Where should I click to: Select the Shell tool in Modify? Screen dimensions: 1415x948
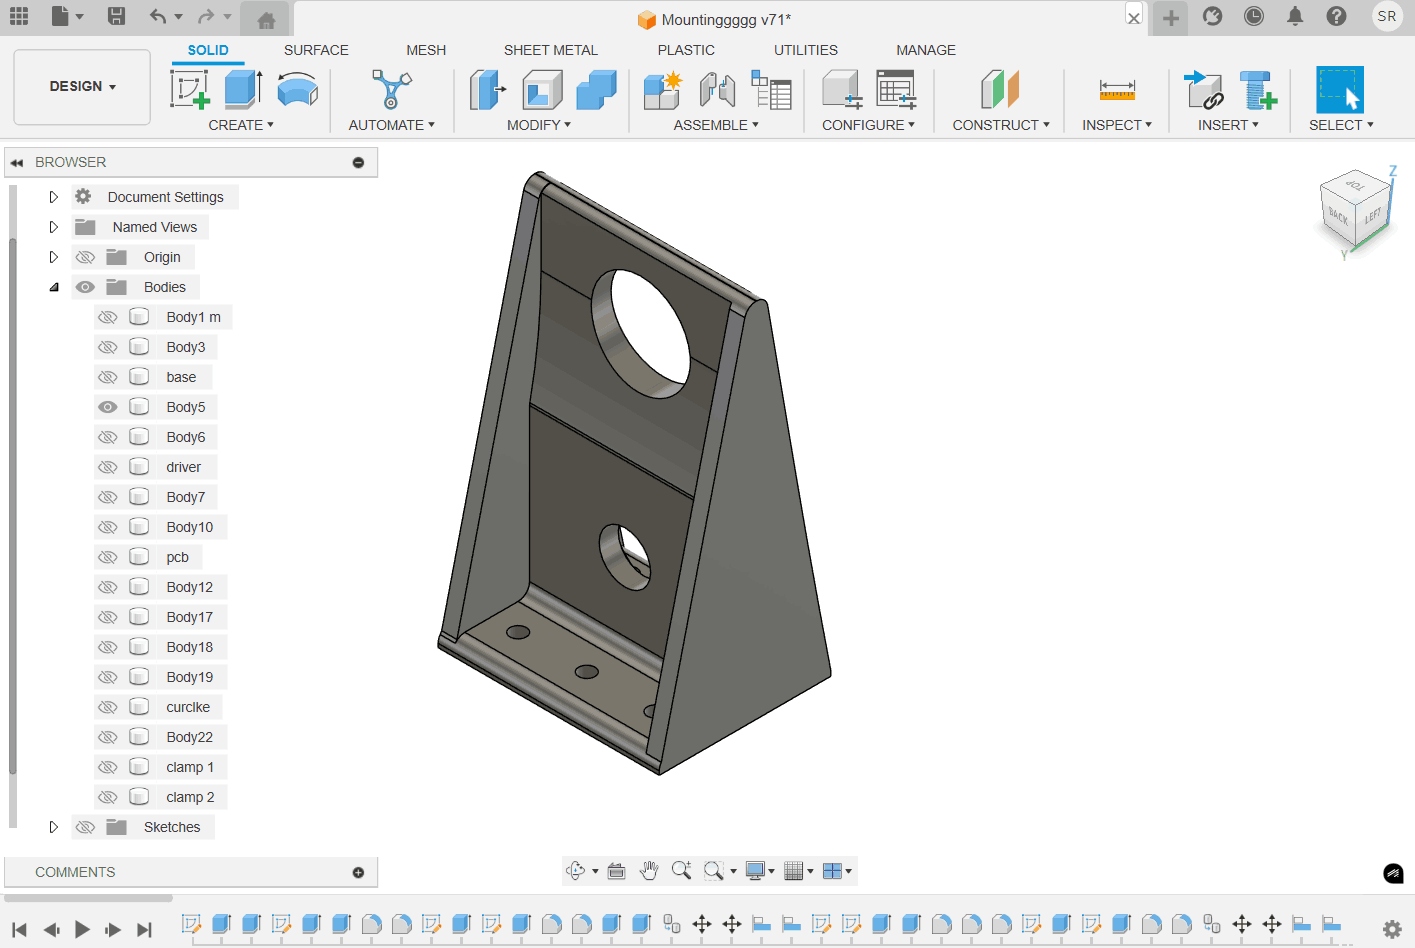(542, 90)
